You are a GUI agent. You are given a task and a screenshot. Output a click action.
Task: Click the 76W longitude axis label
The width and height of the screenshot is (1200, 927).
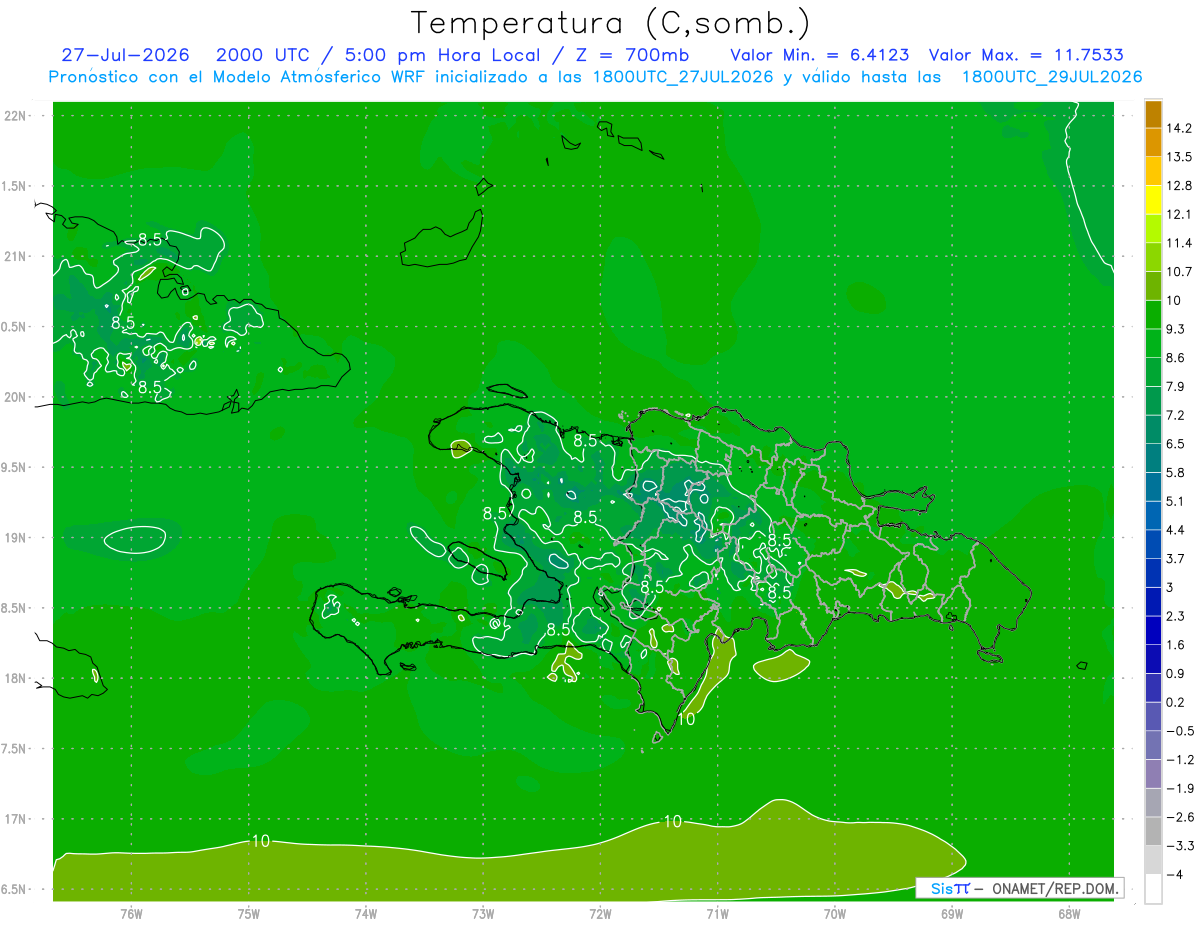tap(131, 913)
